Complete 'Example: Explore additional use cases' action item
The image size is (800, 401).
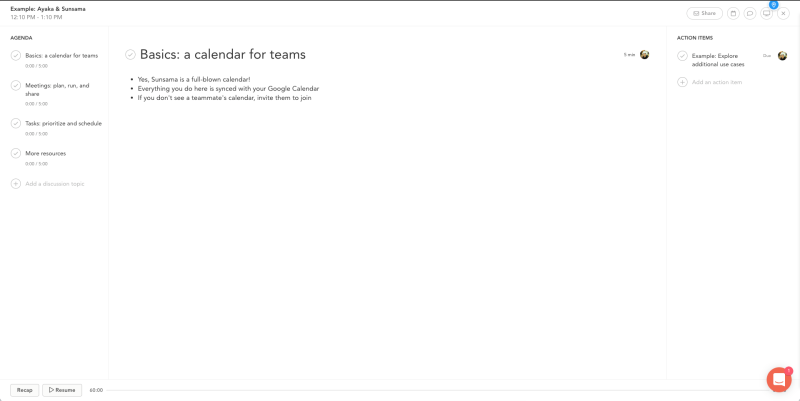(x=682, y=56)
